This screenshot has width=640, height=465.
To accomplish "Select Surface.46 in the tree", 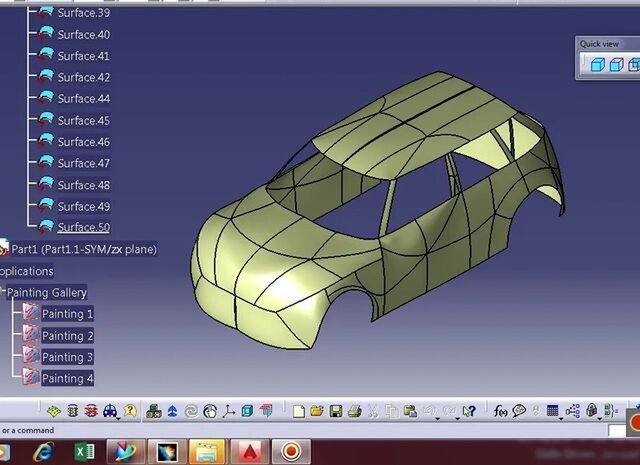I will [84, 142].
